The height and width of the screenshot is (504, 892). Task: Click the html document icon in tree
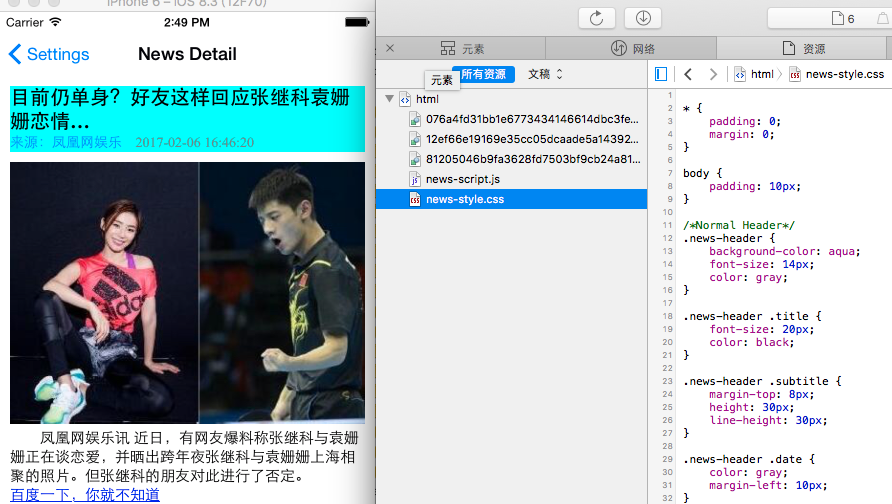click(405, 99)
